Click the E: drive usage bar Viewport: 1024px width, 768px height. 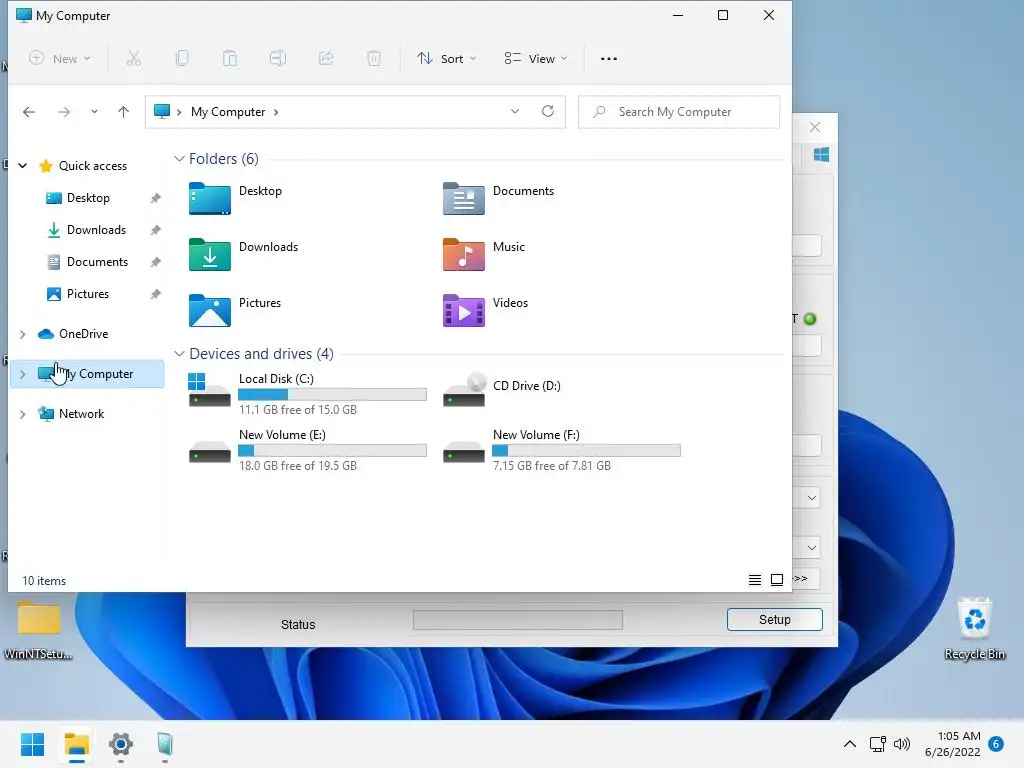332,451
